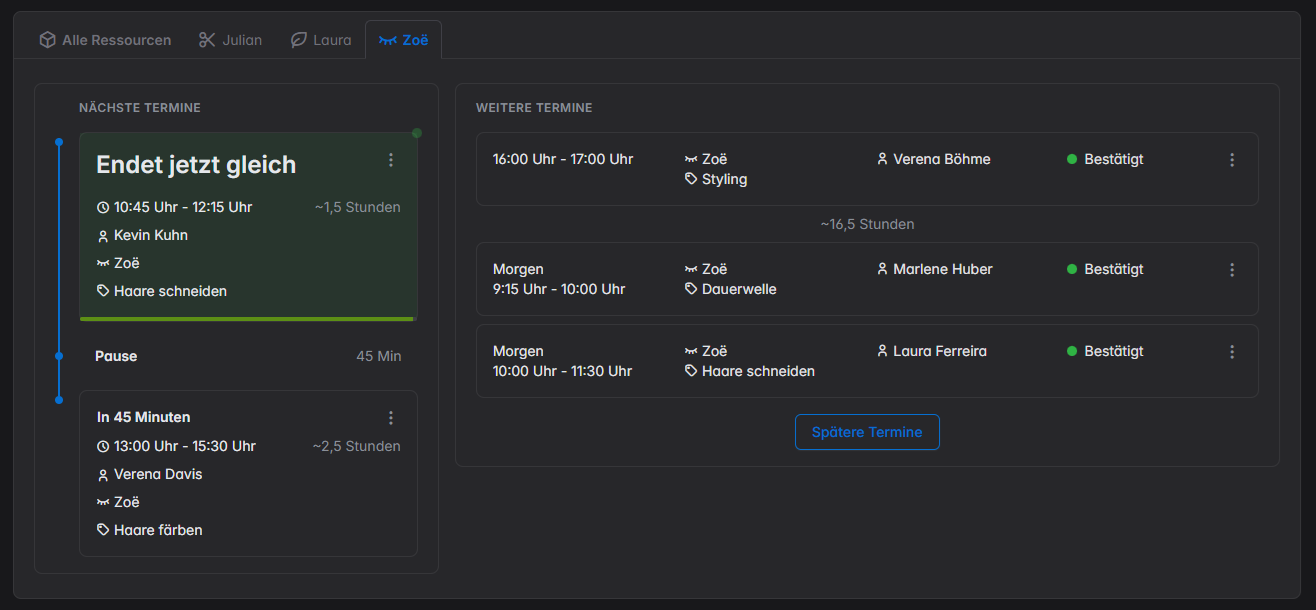Viewport: 1316px width, 610px height.
Task: Click clock icon beside 10:45 Uhr - 12:15 Uhr
Action: 103,208
